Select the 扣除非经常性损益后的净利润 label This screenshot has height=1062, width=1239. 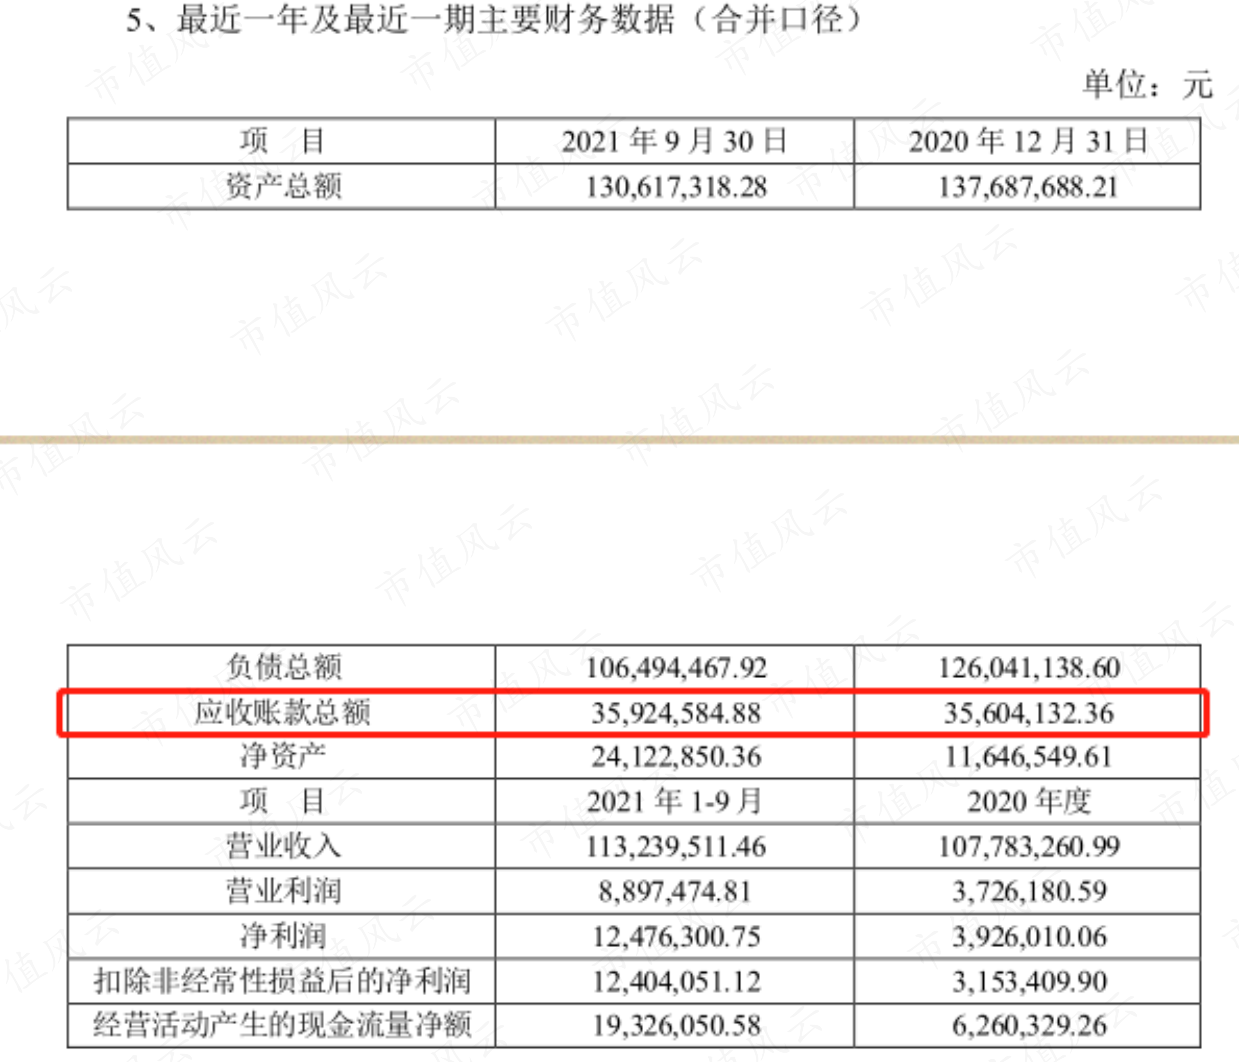tap(283, 980)
